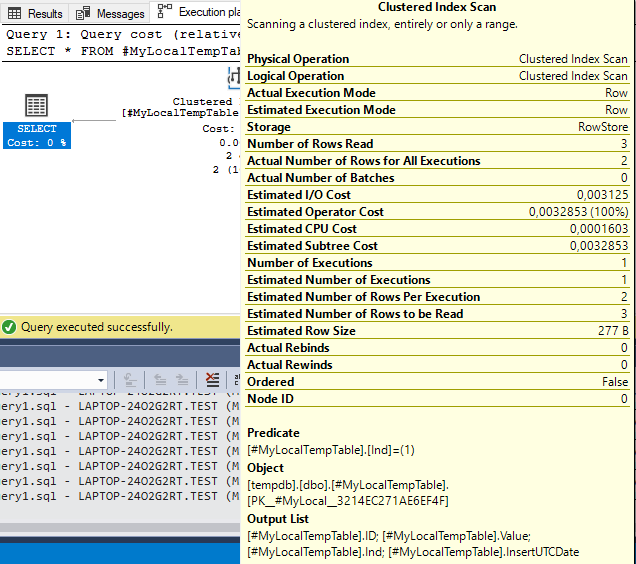
Task: Click the 'Ordered' False property row
Action: [x=437, y=383]
